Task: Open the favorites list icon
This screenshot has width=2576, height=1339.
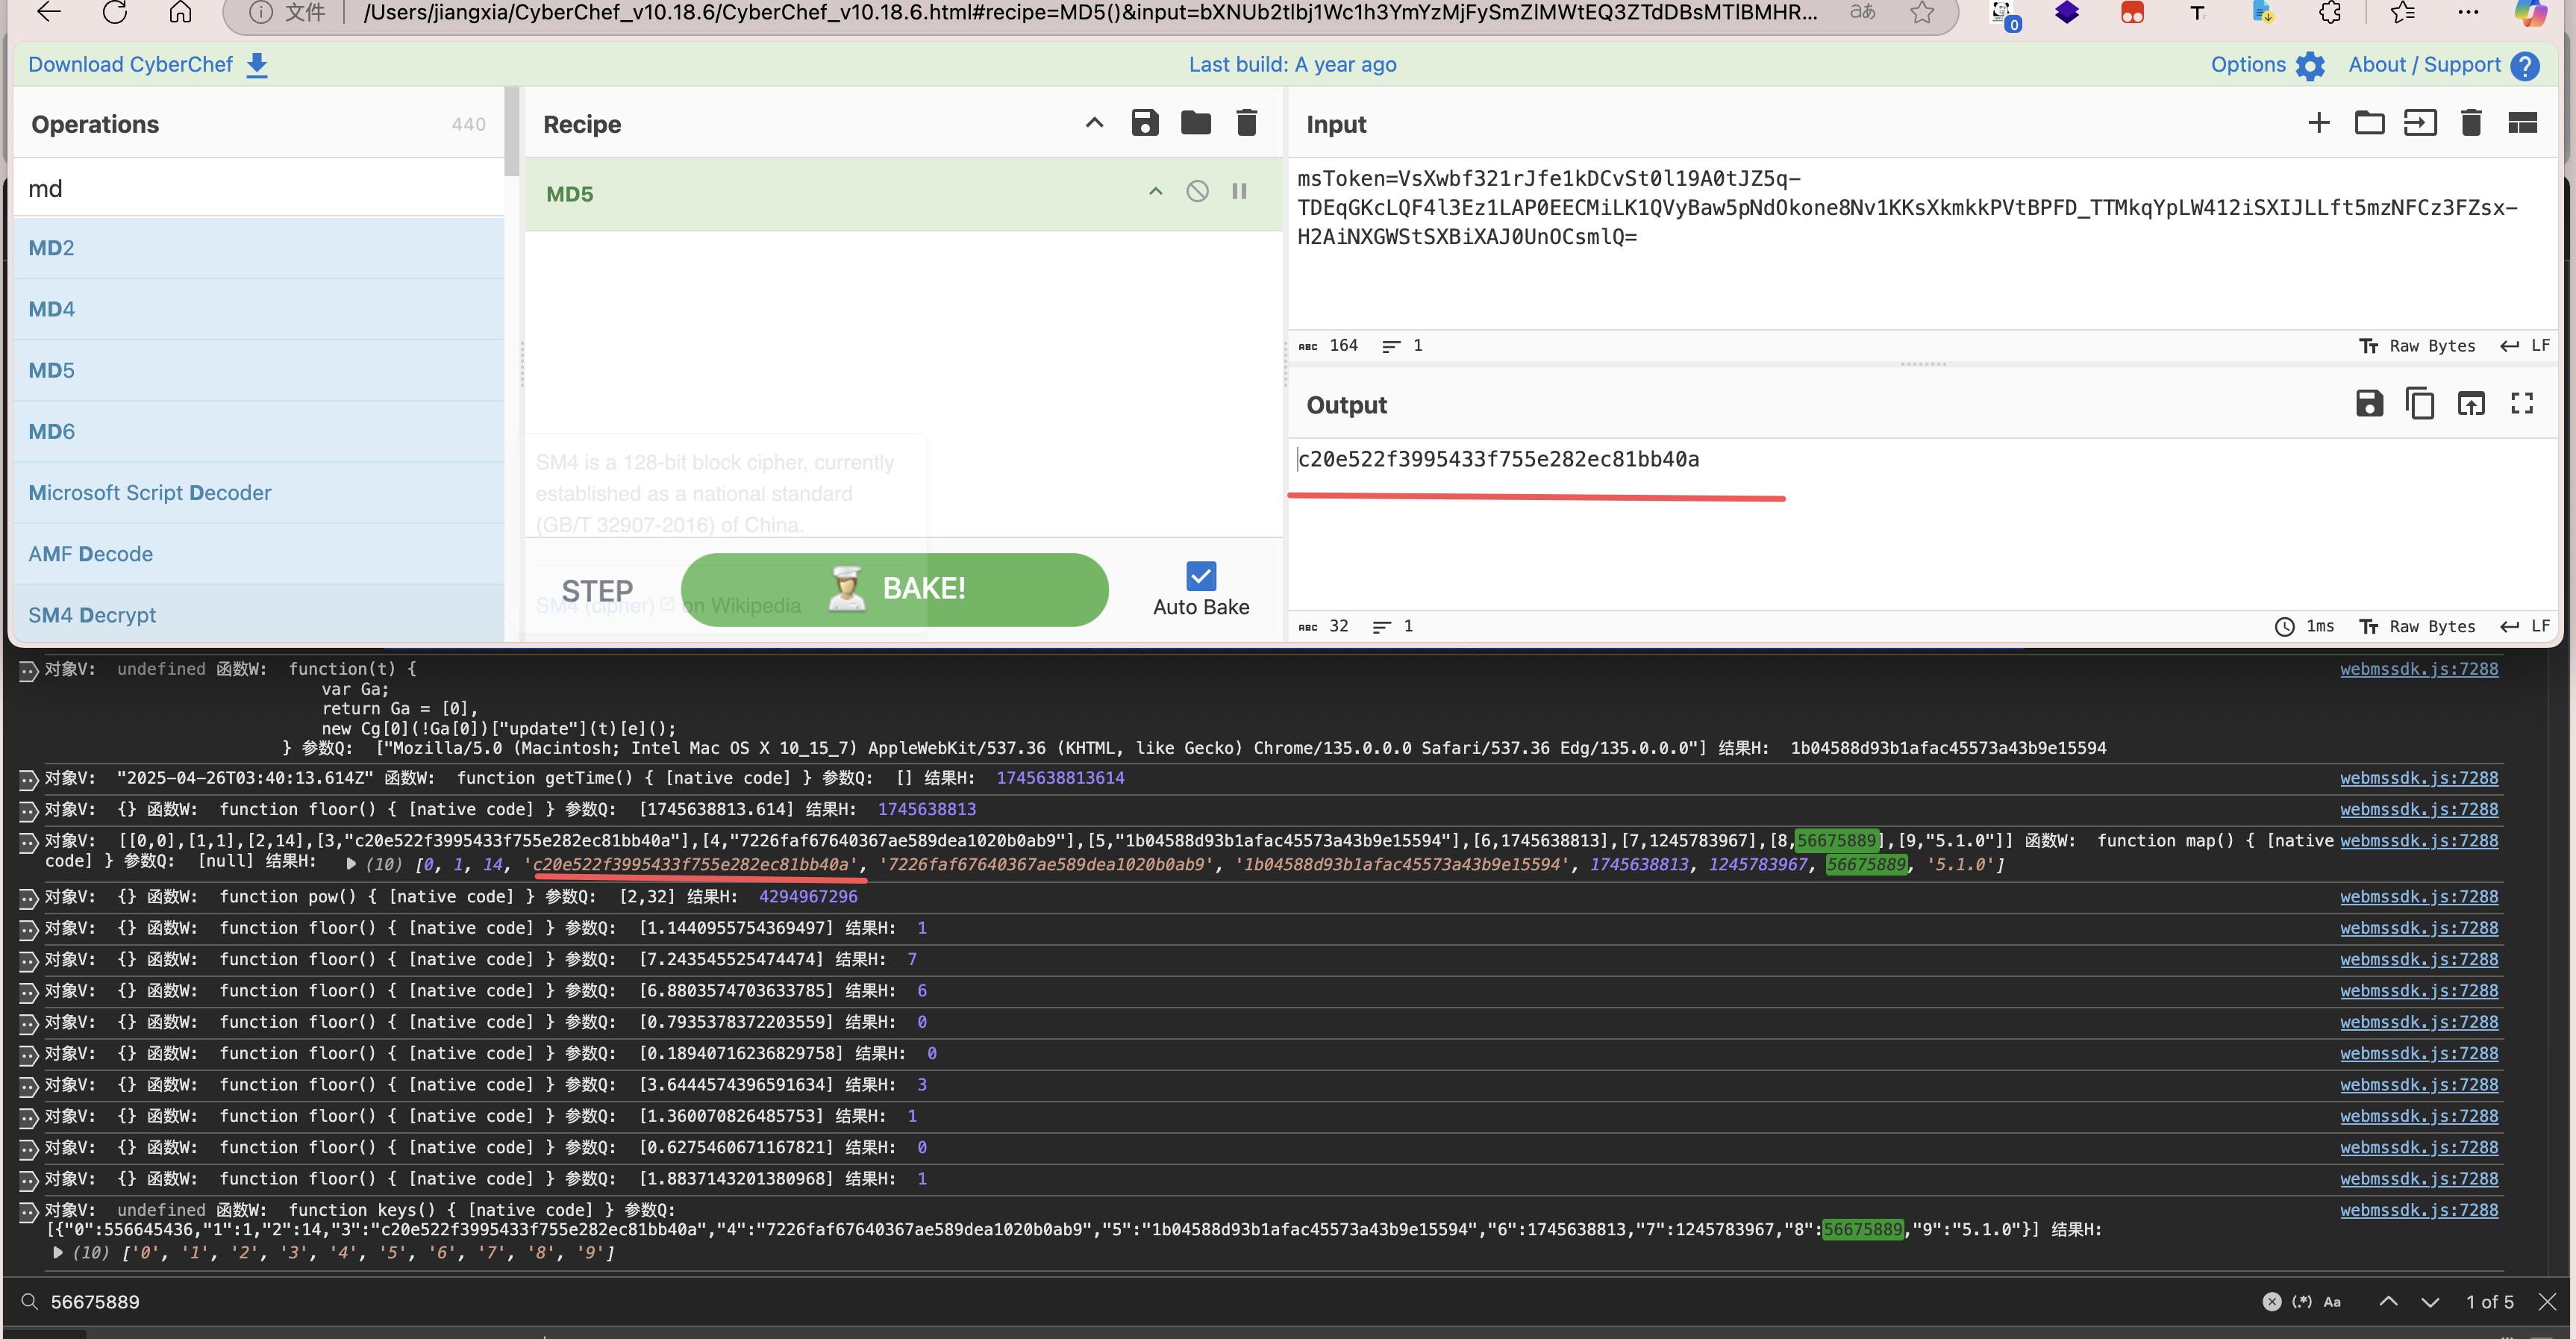Action: pos(2403,12)
